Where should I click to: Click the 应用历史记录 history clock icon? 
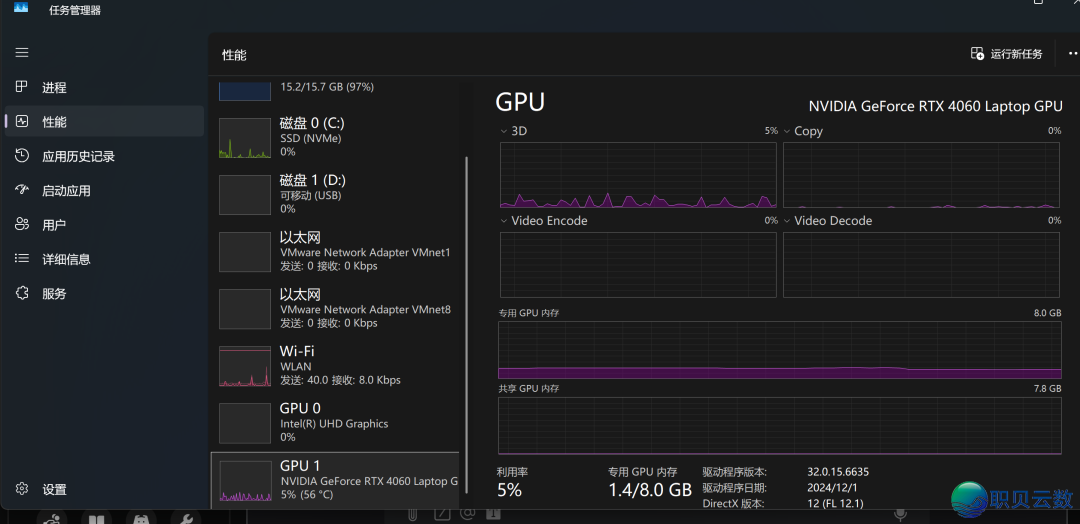point(22,156)
